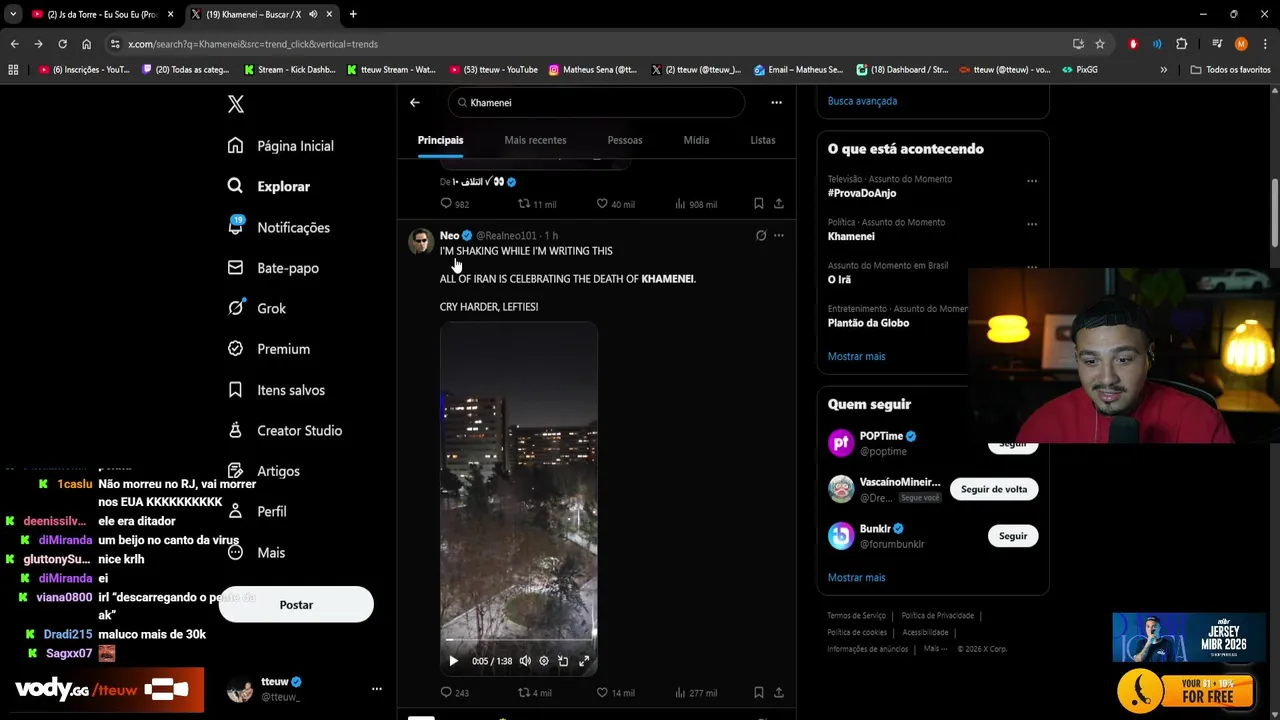
Task: Open Chrome three-dot menu
Action: coord(1263,44)
